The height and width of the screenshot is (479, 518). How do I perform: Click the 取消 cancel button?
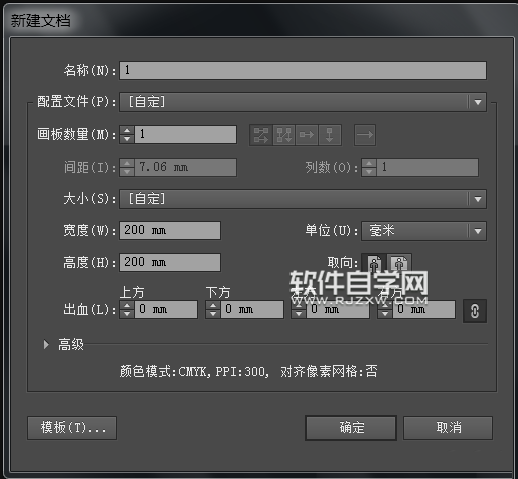[x=448, y=428]
